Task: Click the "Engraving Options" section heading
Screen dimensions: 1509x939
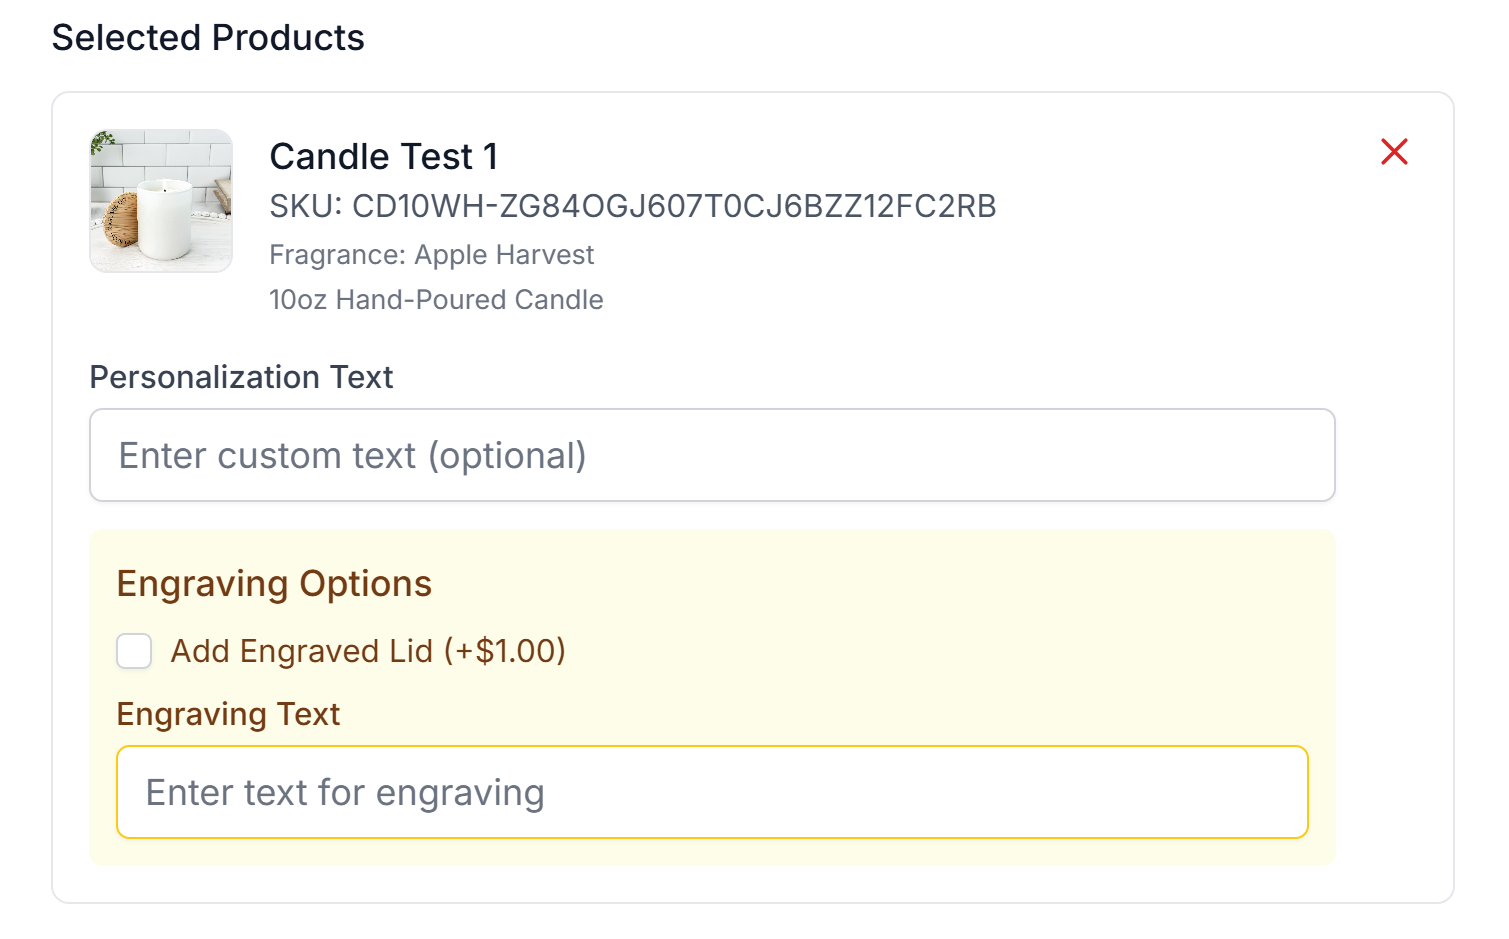Action: 274,584
